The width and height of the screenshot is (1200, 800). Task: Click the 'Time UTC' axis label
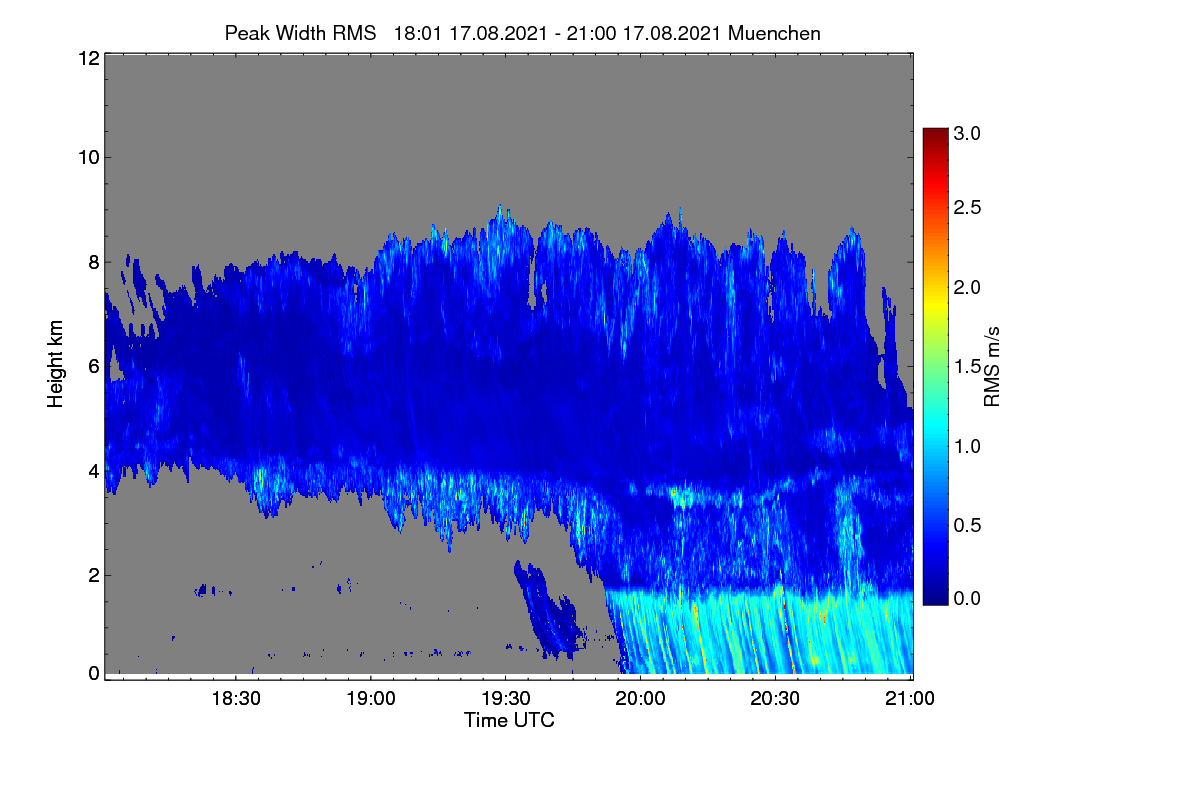509,720
